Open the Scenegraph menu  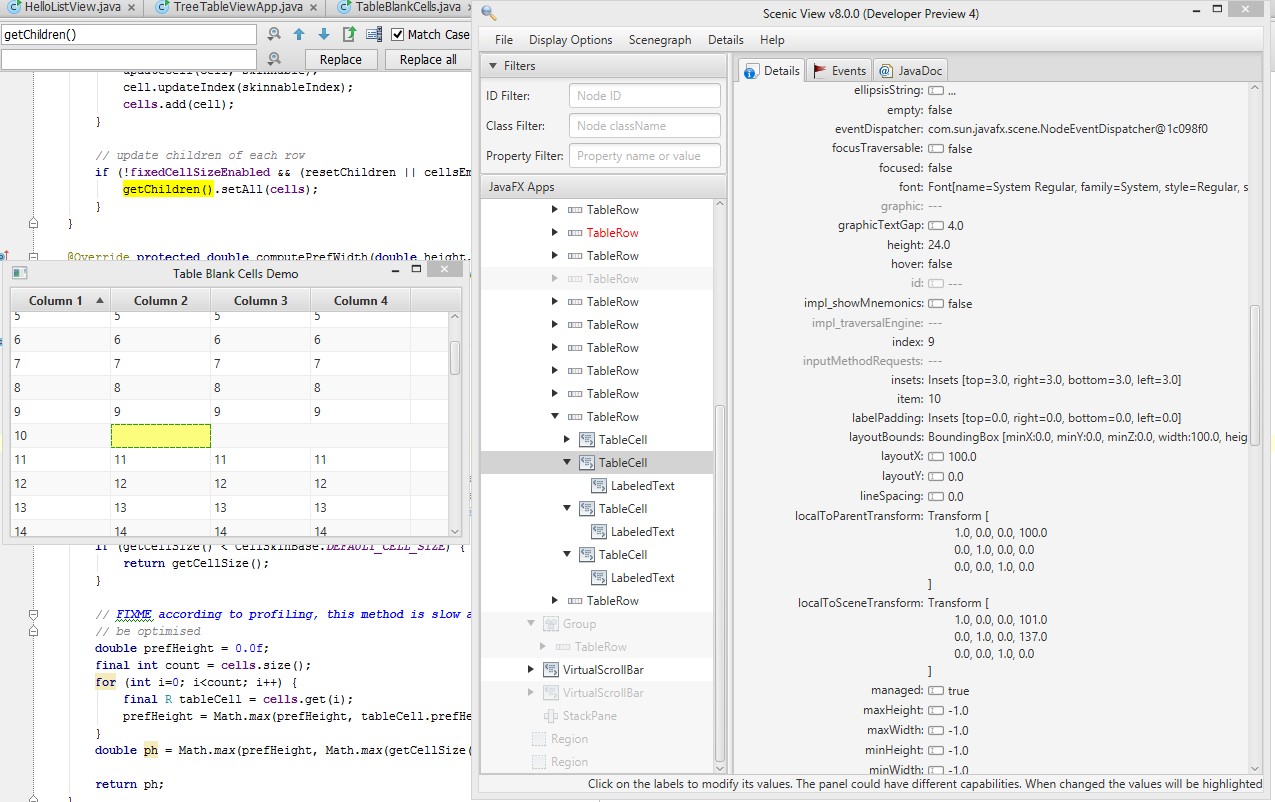[659, 40]
